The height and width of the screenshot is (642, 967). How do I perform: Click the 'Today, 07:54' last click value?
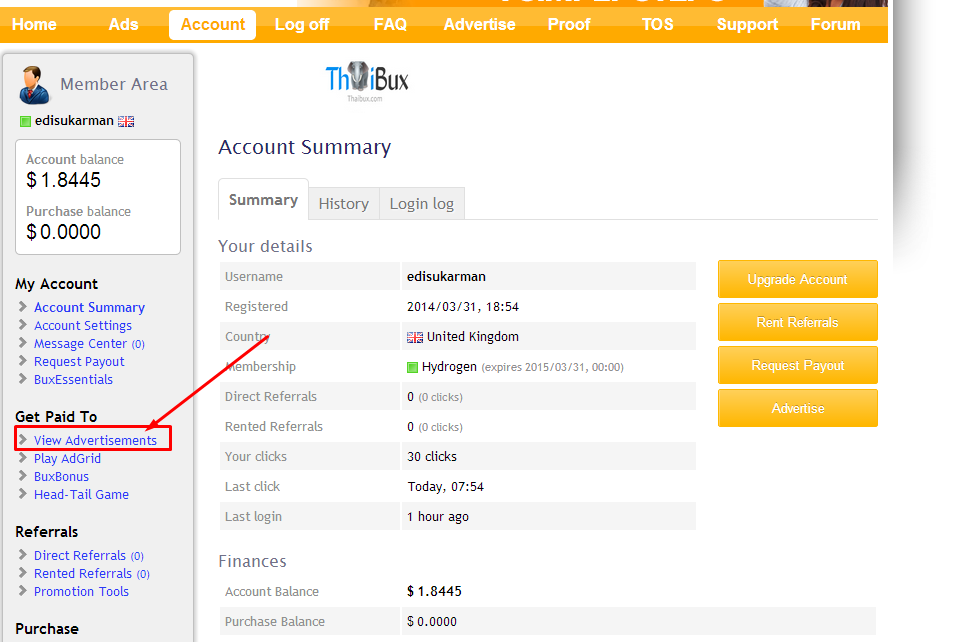pyautogui.click(x=445, y=487)
